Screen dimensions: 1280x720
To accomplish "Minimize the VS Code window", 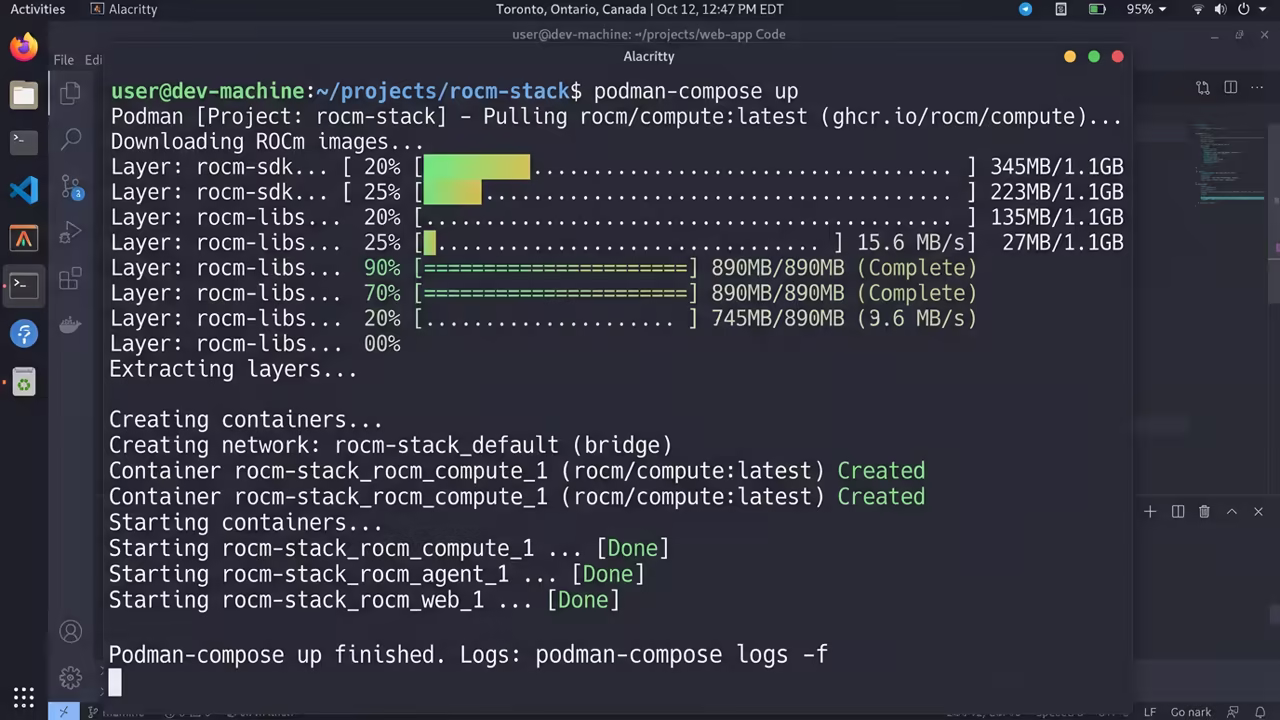I will click(x=1214, y=35).
